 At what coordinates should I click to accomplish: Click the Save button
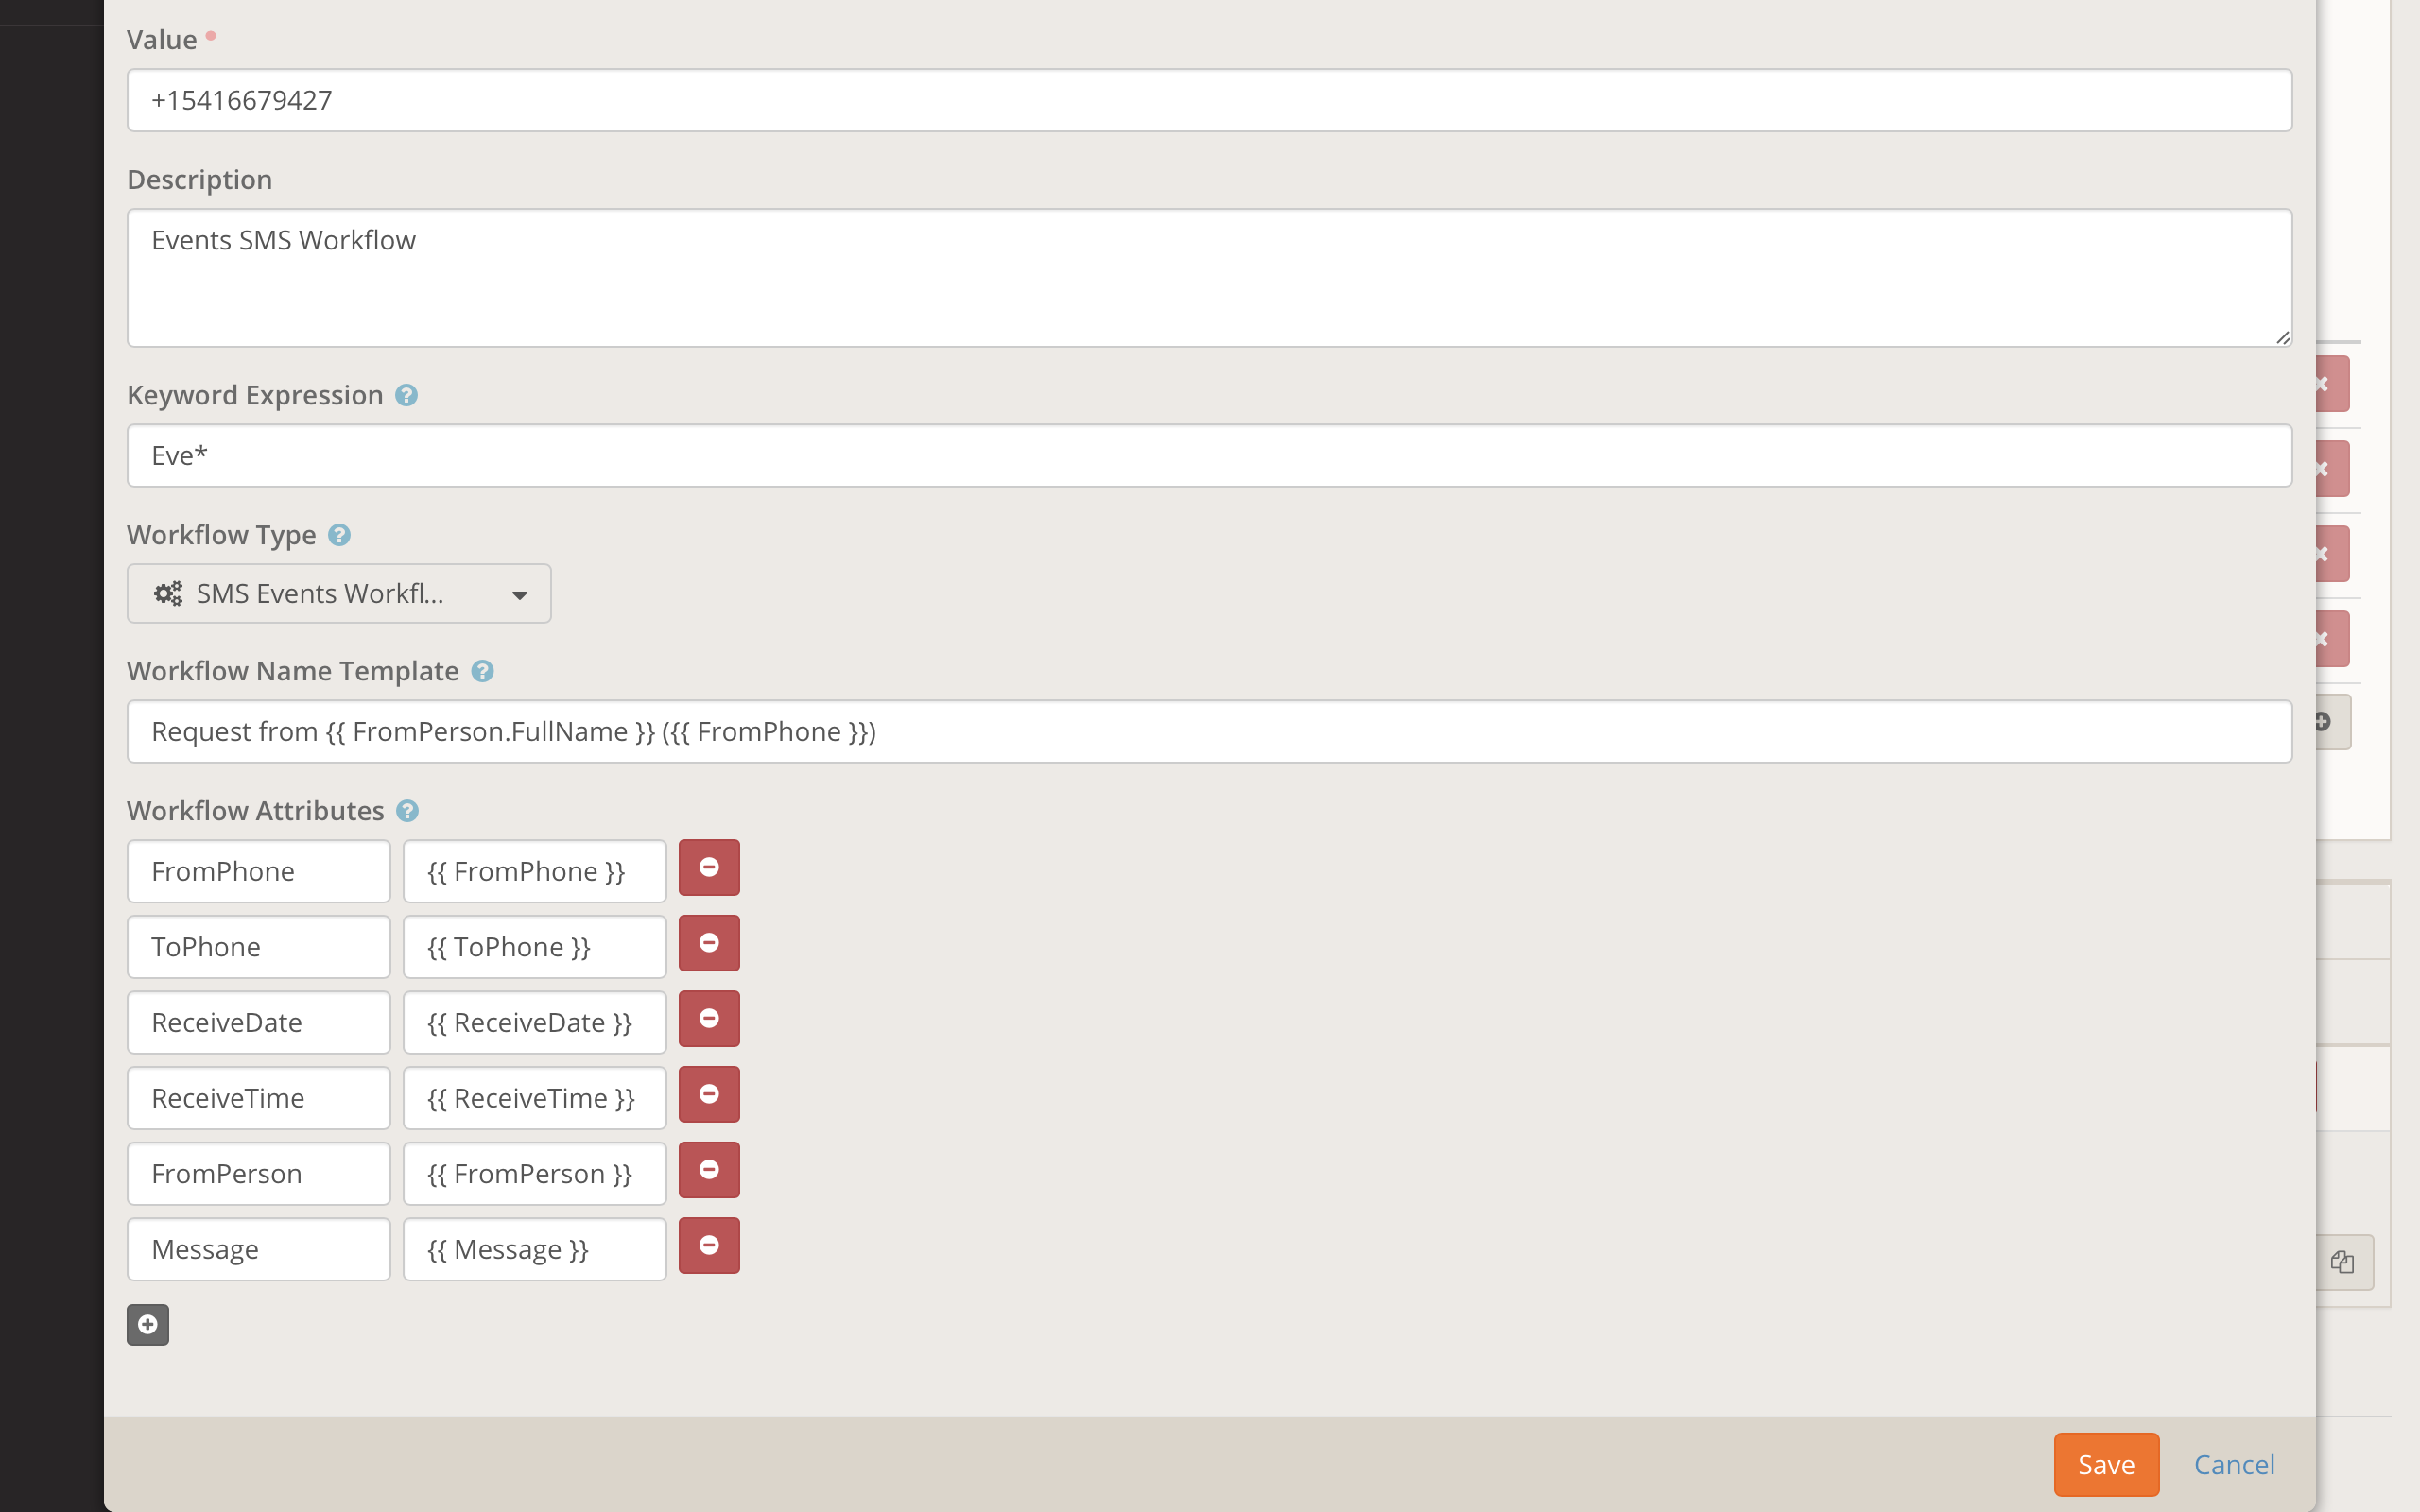point(2105,1464)
